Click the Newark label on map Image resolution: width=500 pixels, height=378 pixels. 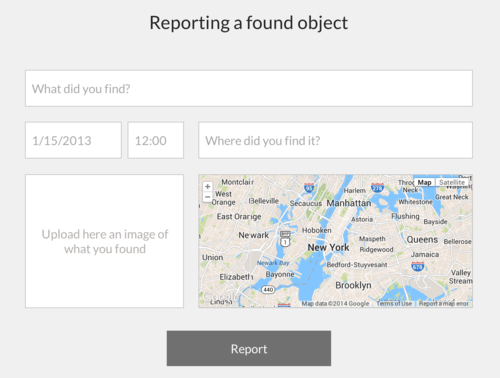[253, 235]
